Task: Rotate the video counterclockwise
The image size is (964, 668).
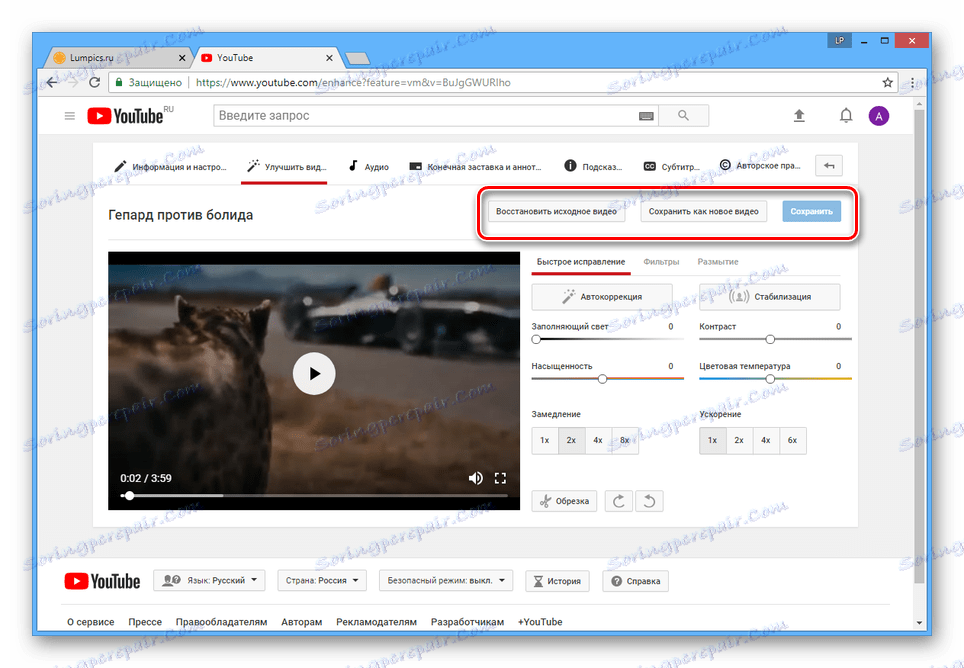Action: coord(649,500)
